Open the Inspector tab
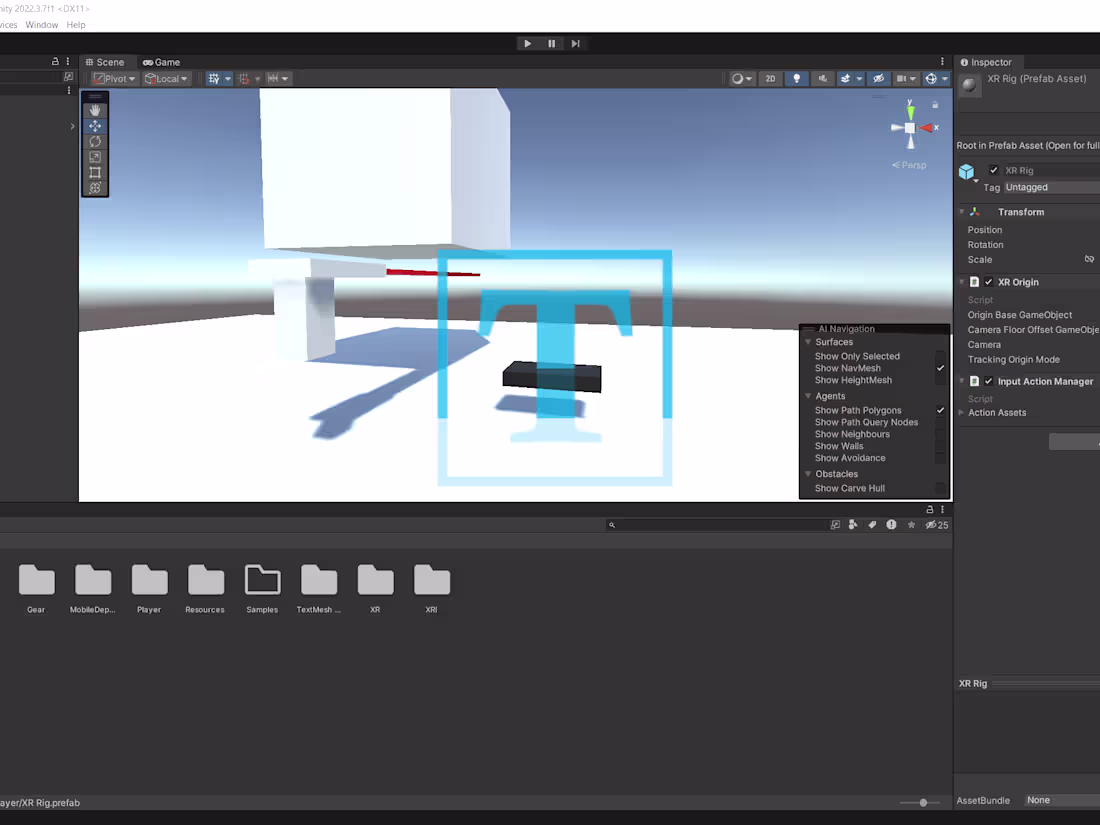 tap(986, 62)
